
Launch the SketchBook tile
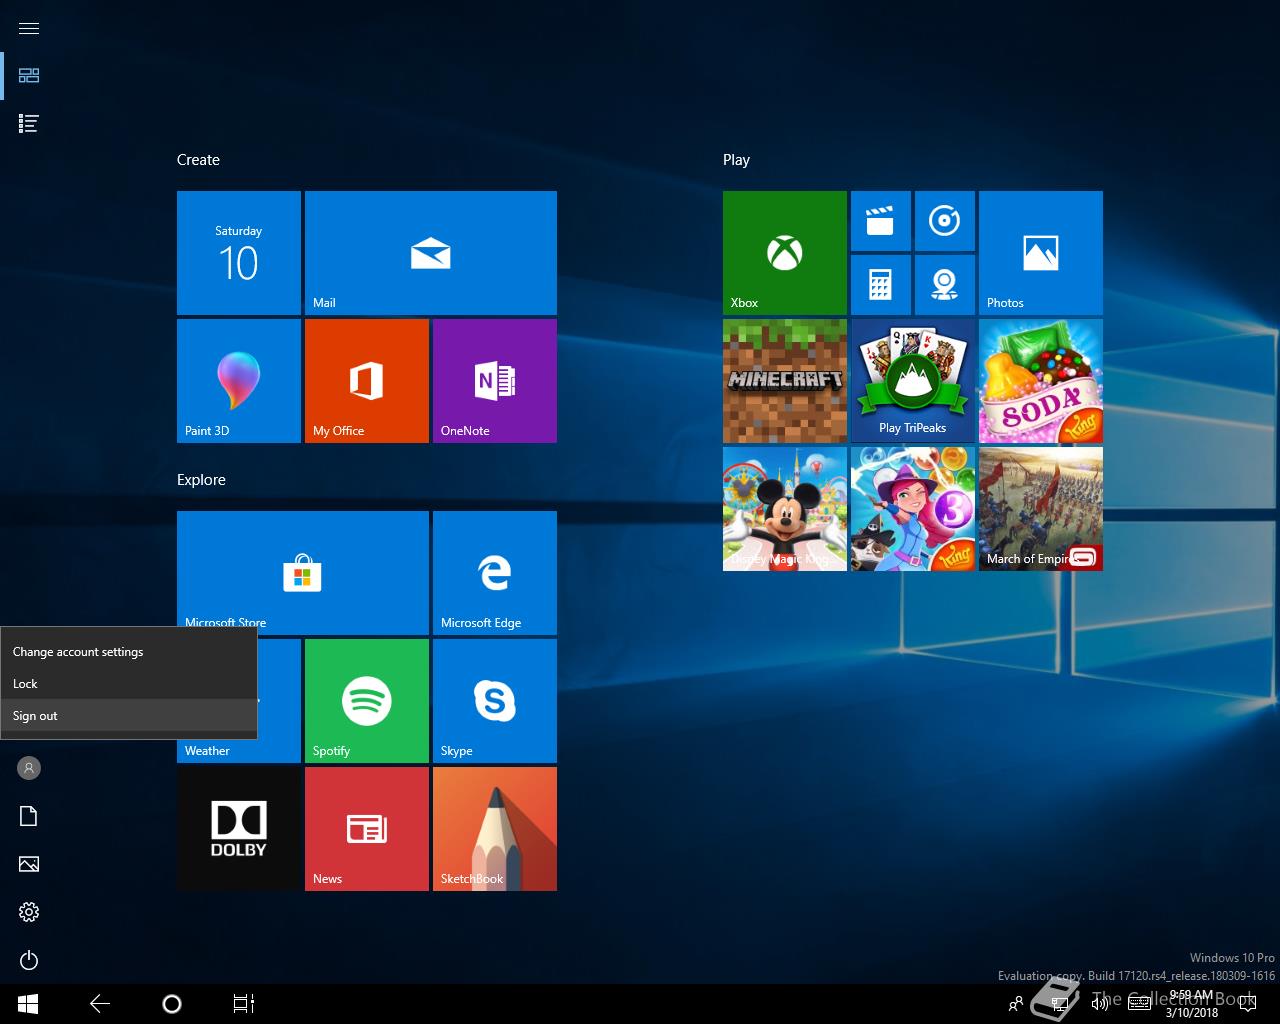point(495,829)
